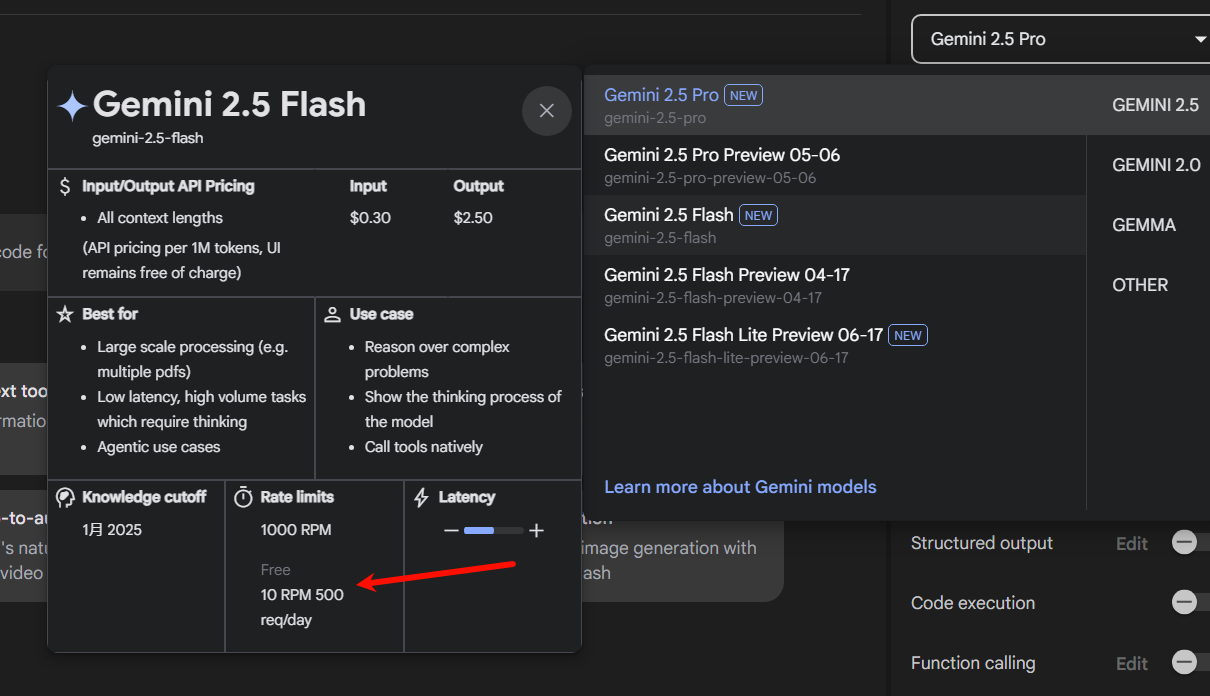Click the NEW badge beside Flash Lite Preview 06-17
Screen dimensions: 1210x696
(x=908, y=335)
